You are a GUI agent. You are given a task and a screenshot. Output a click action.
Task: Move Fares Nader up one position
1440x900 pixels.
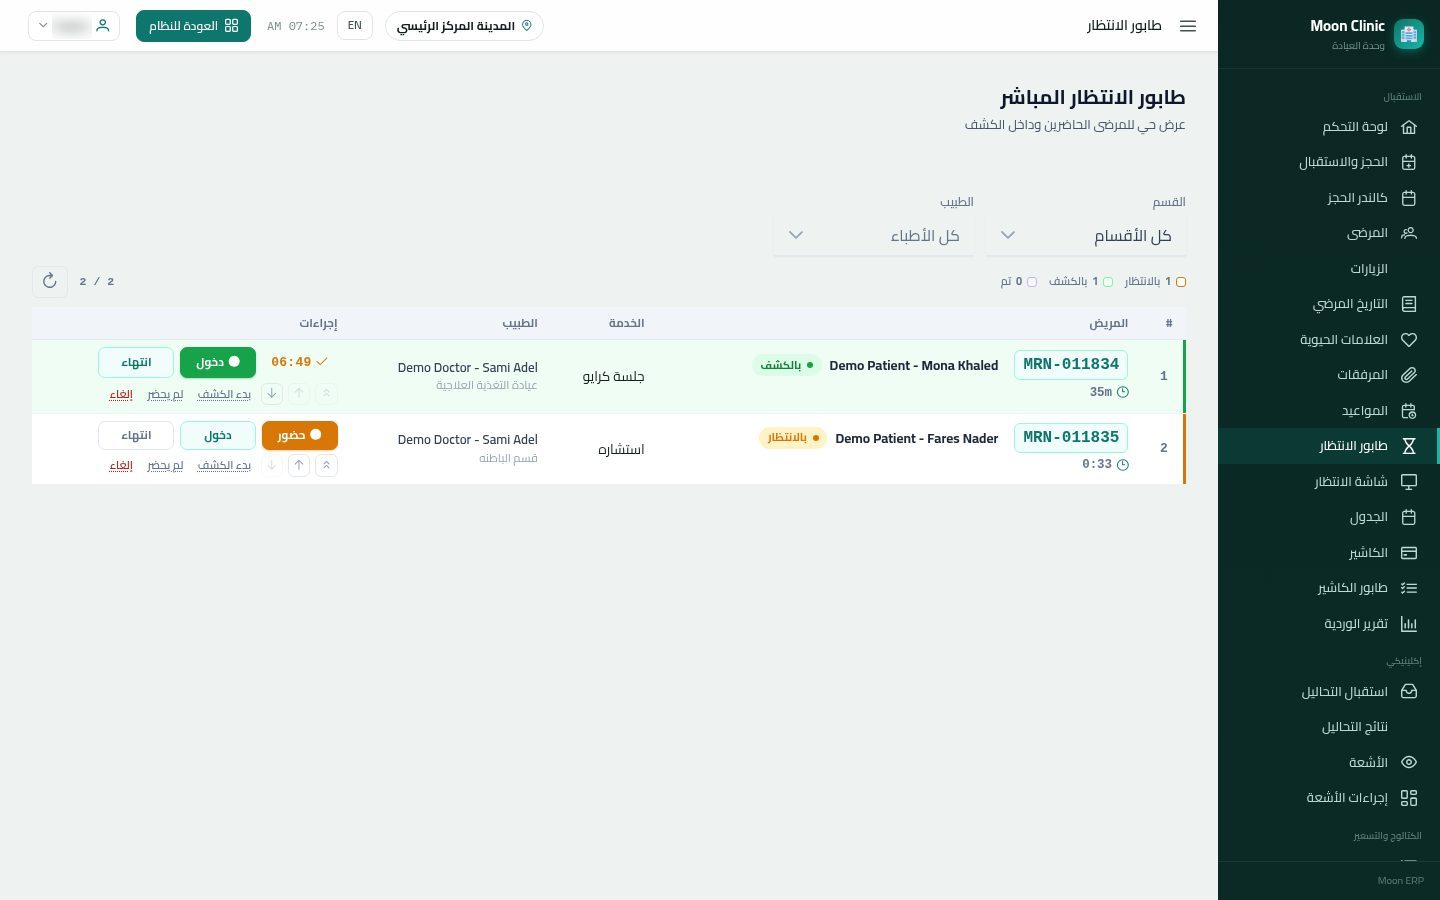[x=299, y=465]
